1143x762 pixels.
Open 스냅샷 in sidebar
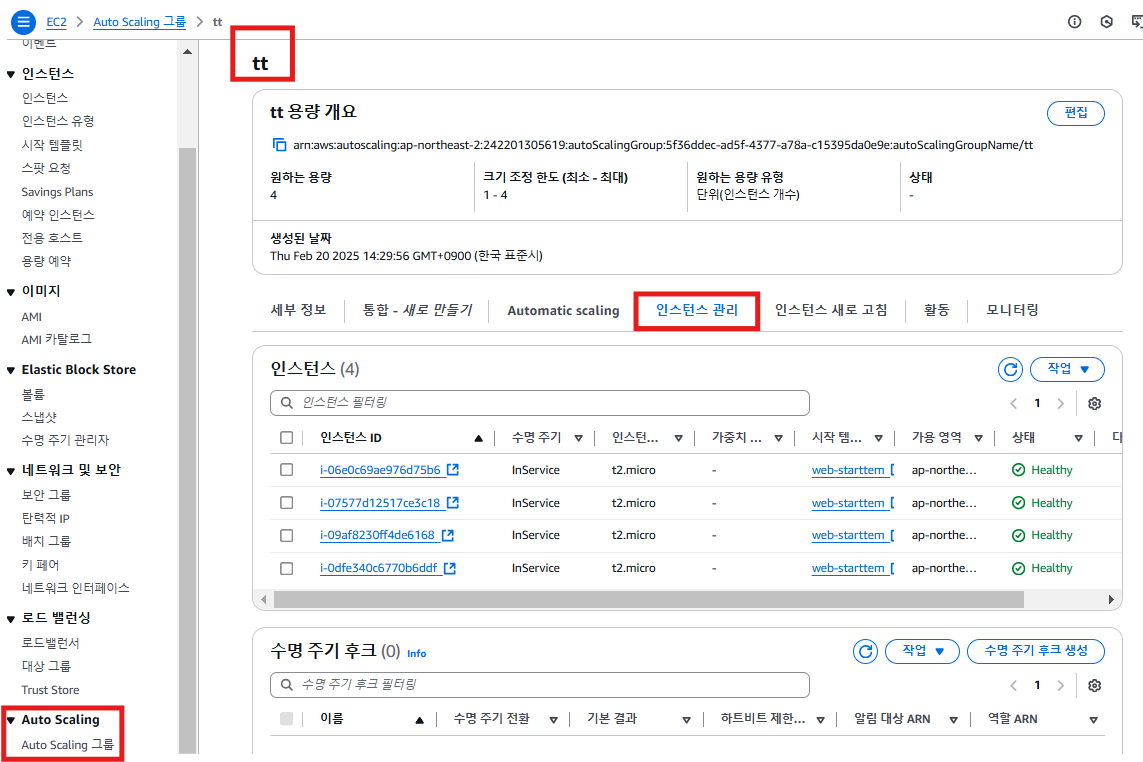39,417
